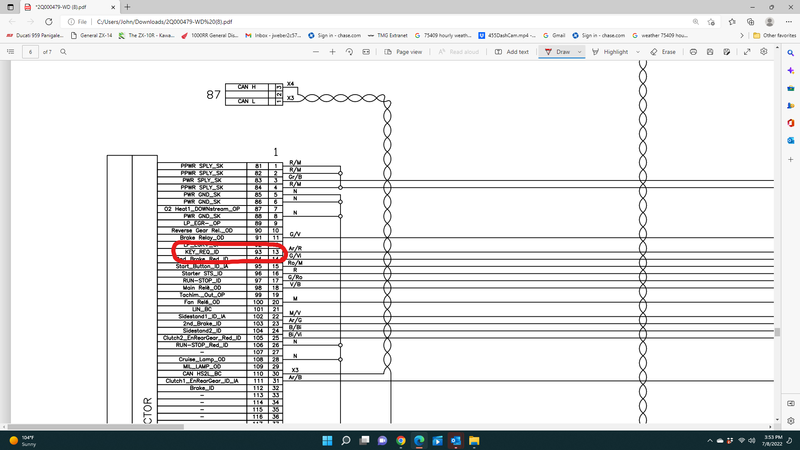
Task: Show hidden system tray icons
Action: [x=709, y=440]
